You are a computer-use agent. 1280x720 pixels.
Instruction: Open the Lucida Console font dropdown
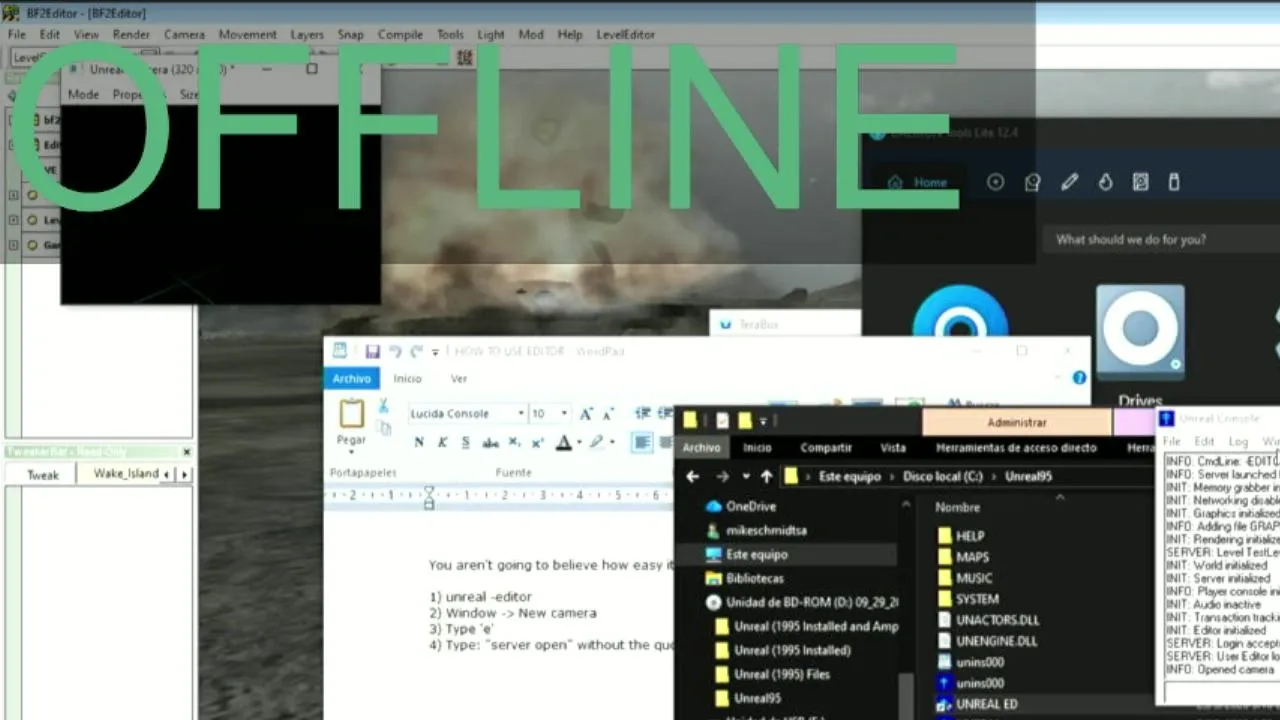pyautogui.click(x=521, y=413)
